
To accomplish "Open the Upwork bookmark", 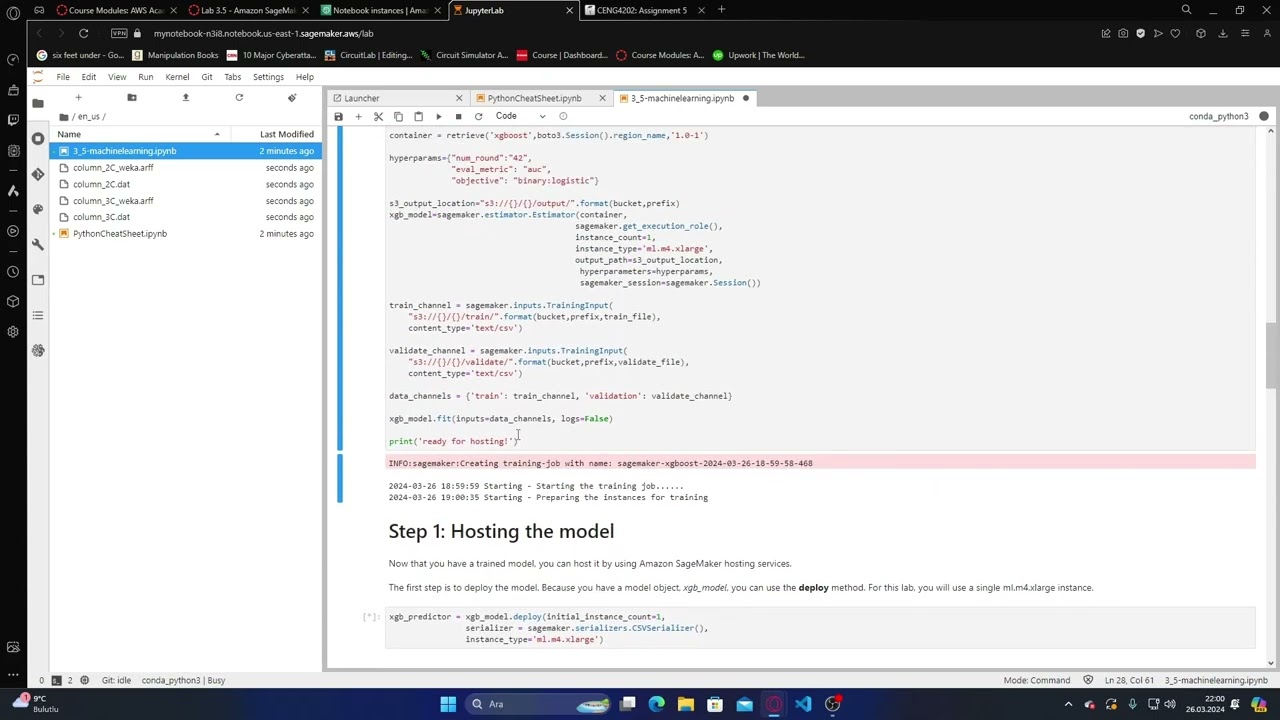I will [759, 55].
